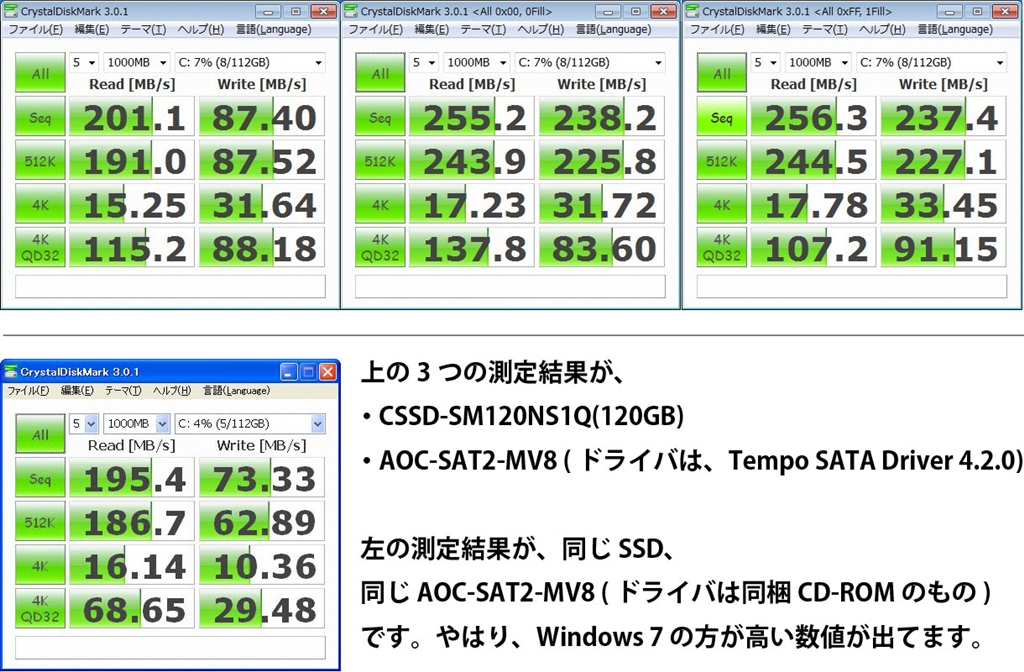Open test count dropdown in 0Fill window
Viewport: 1024px width, 672px height.
424,63
